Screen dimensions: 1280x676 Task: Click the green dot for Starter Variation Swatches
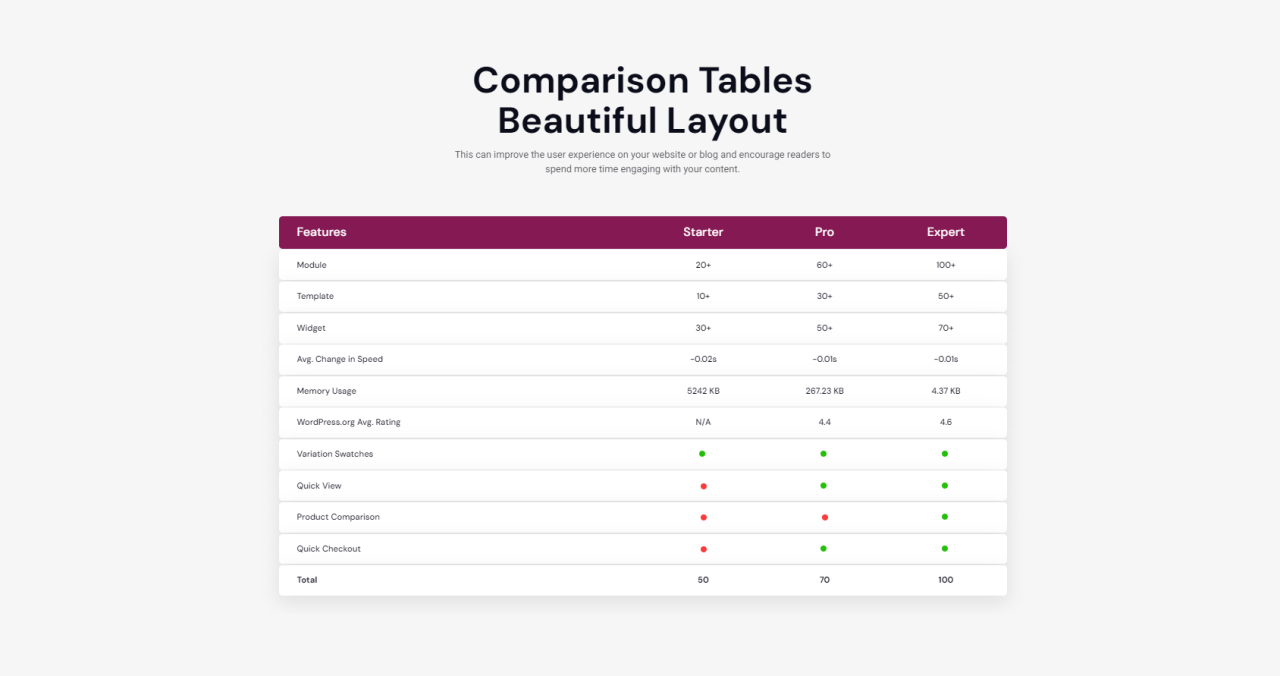702,454
